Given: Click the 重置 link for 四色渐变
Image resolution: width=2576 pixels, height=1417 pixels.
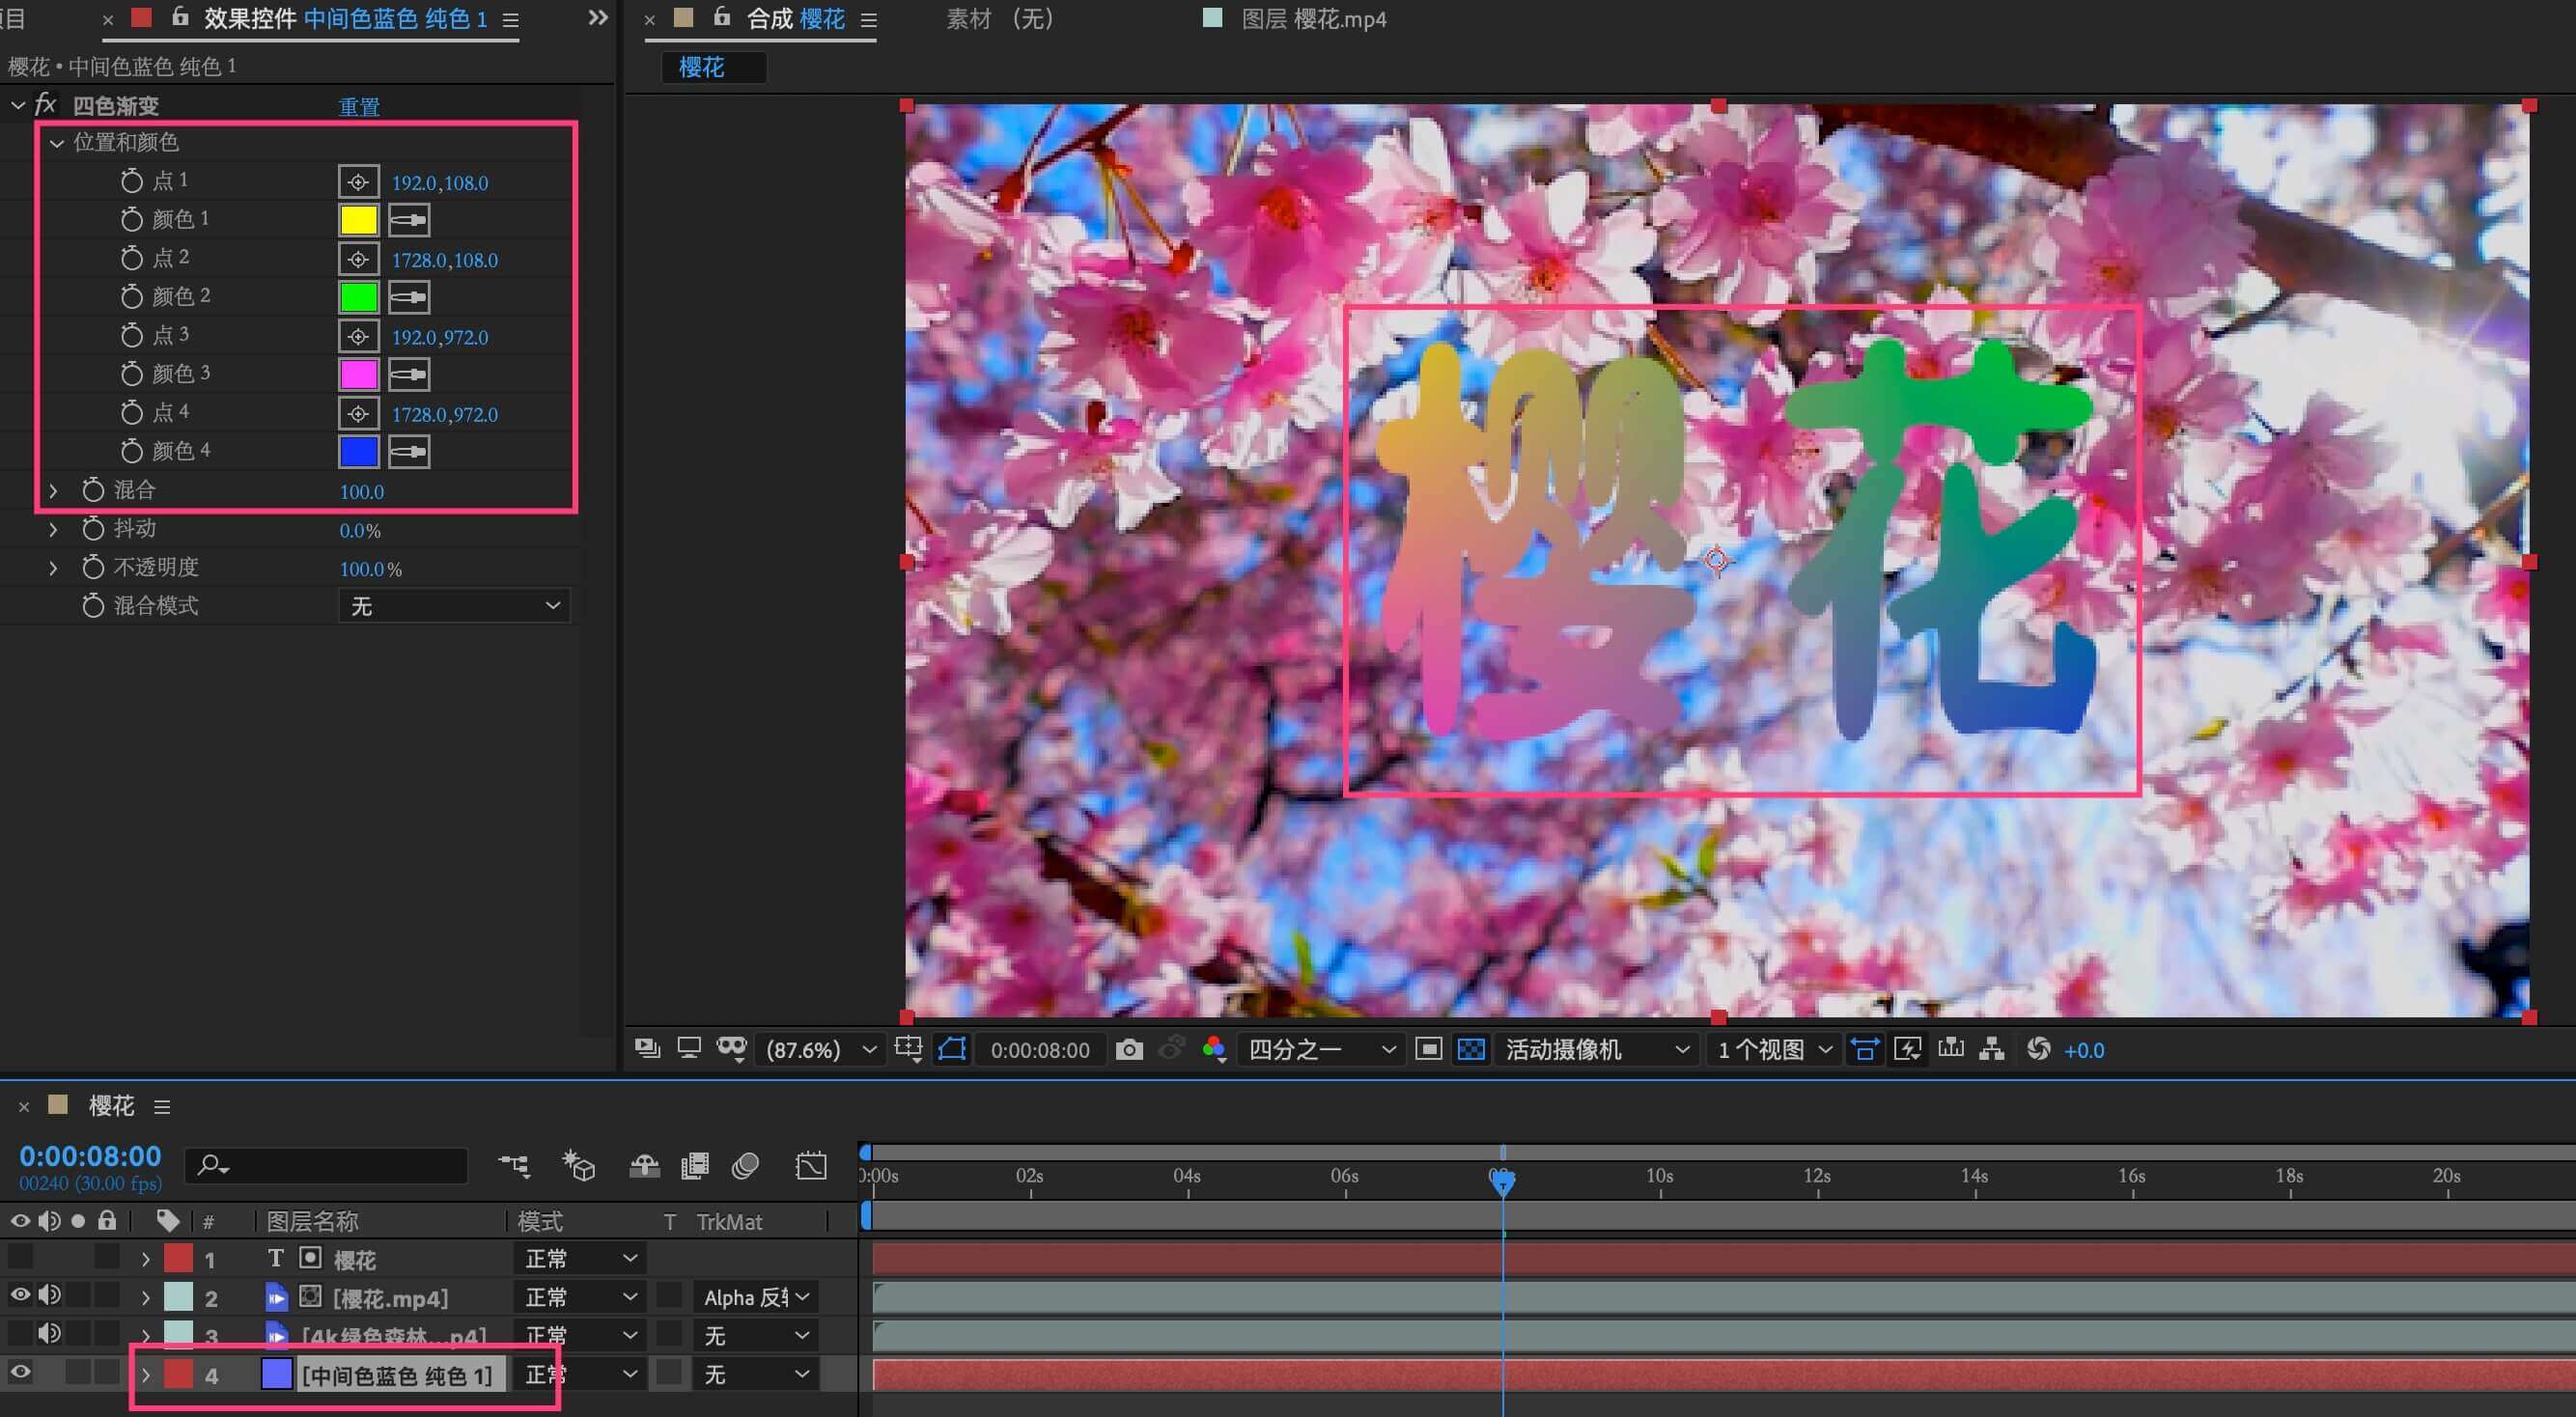Looking at the screenshot, I should [359, 106].
